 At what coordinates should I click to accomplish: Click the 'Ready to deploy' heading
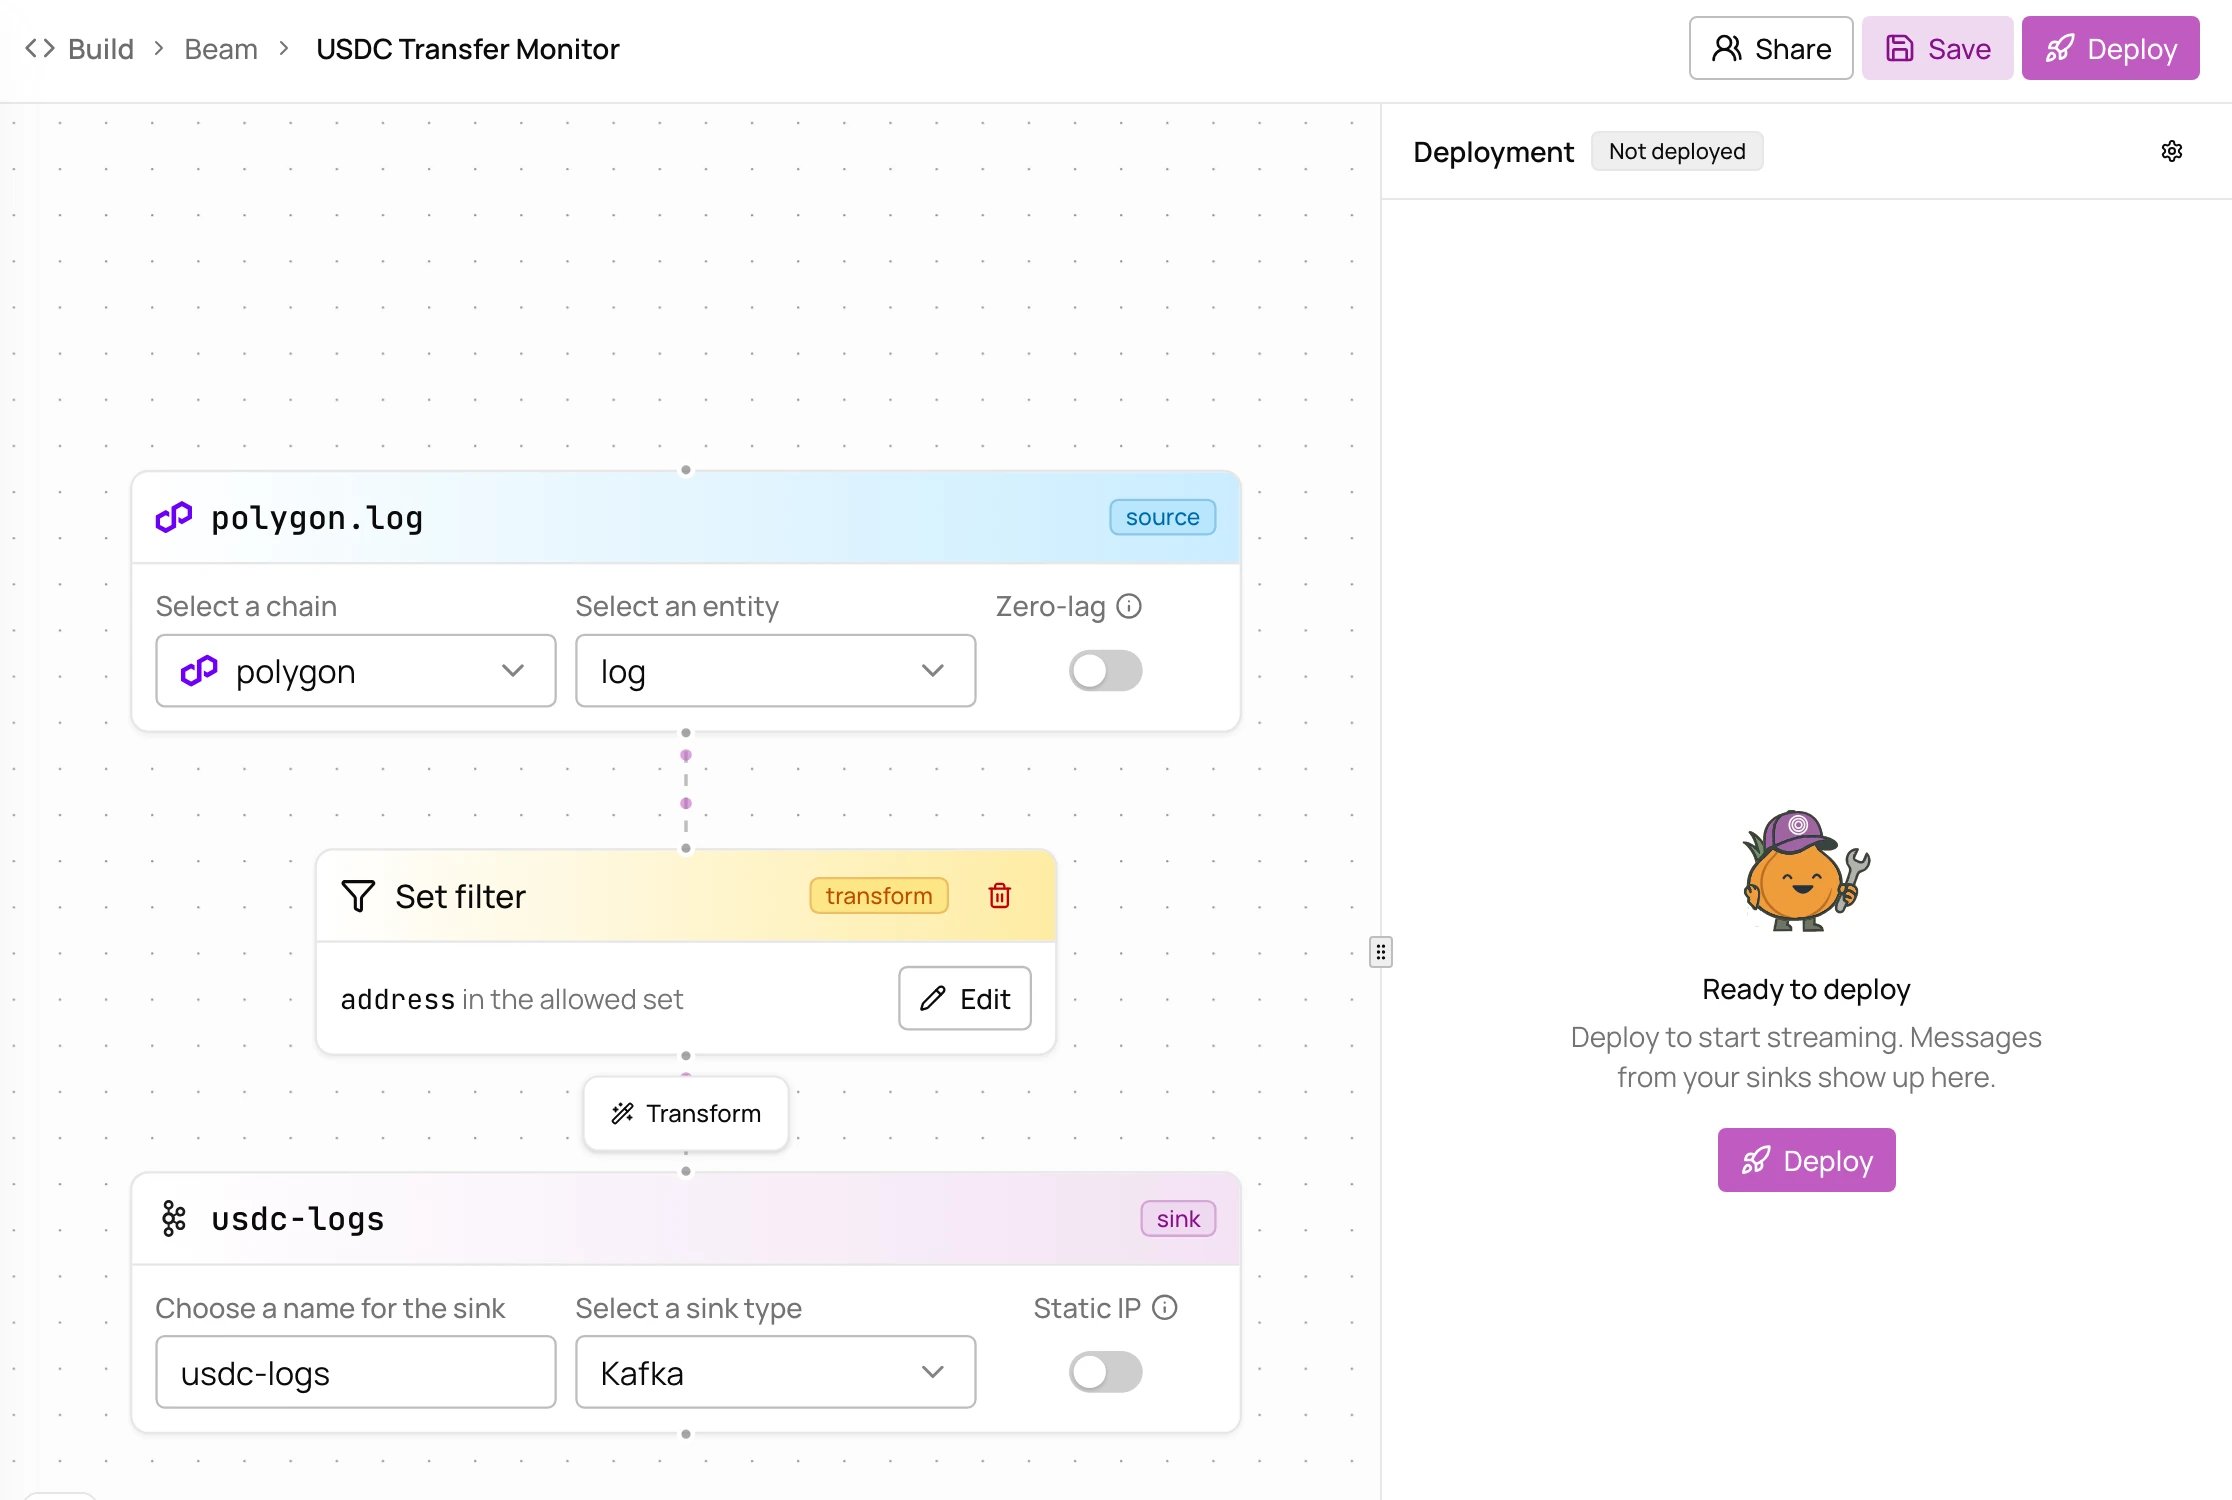pos(1806,989)
